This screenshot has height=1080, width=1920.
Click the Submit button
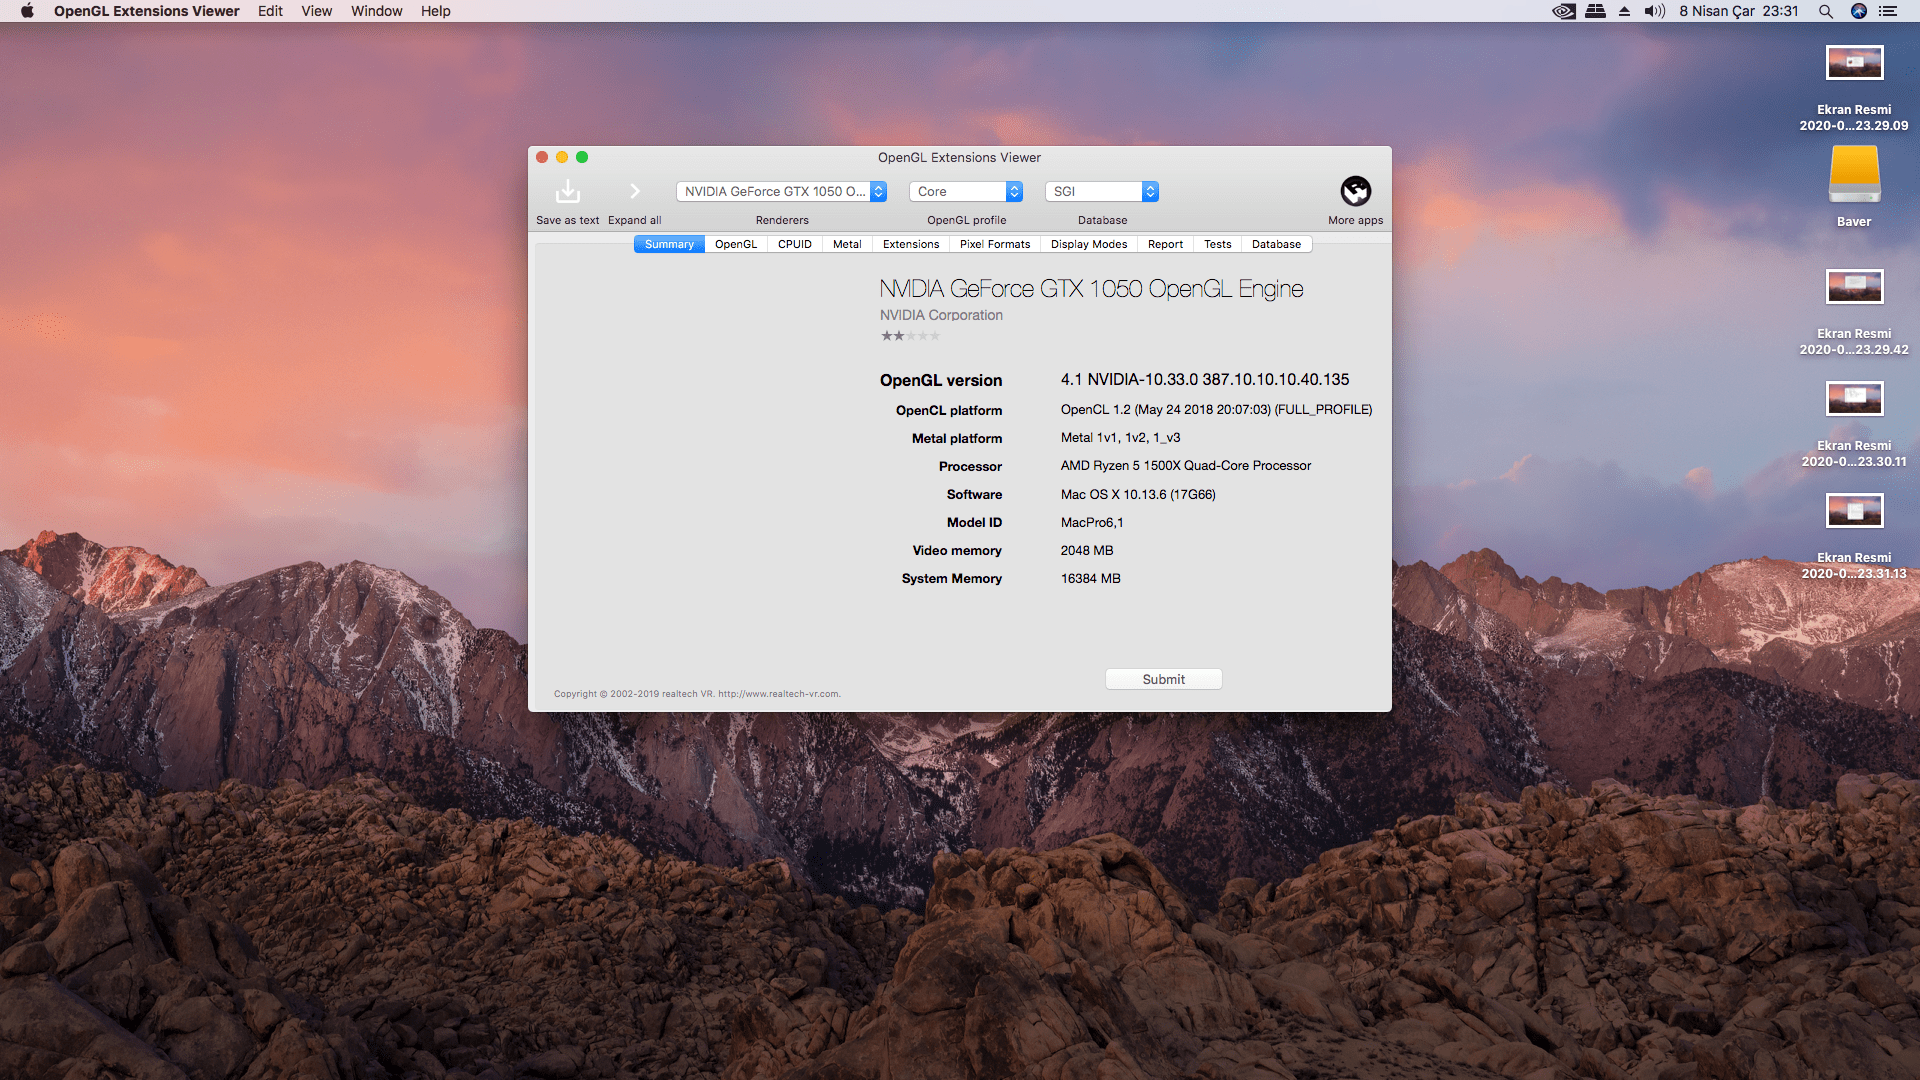[1163, 679]
